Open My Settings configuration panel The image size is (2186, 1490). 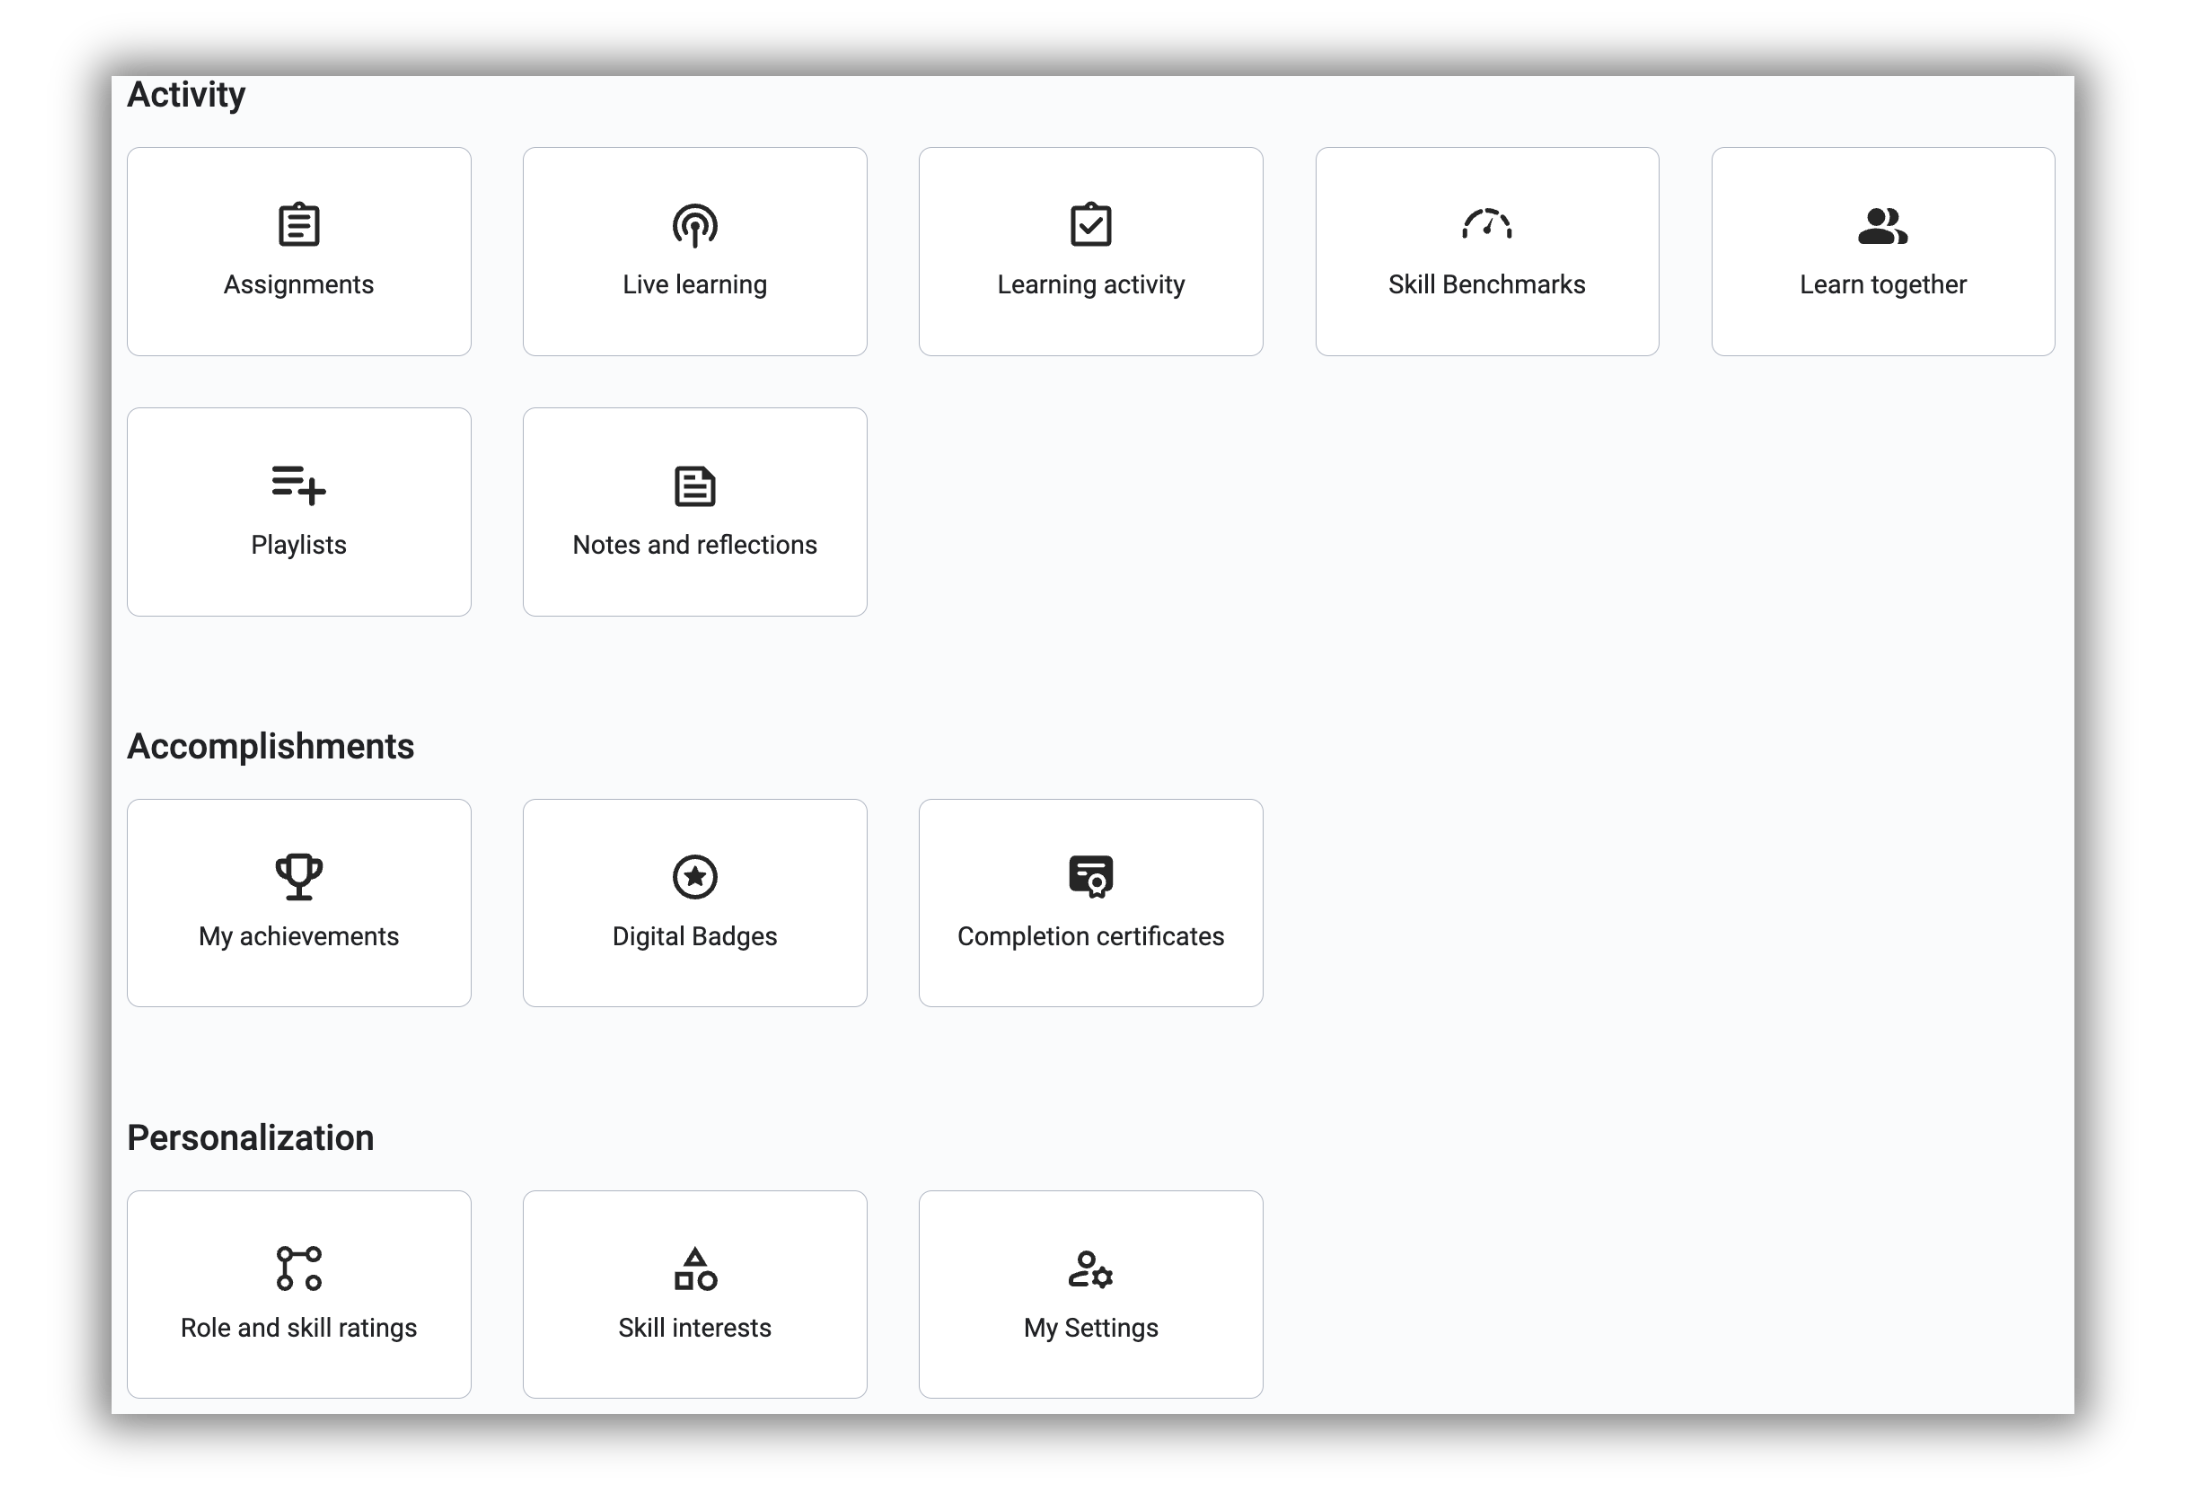coord(1090,1294)
